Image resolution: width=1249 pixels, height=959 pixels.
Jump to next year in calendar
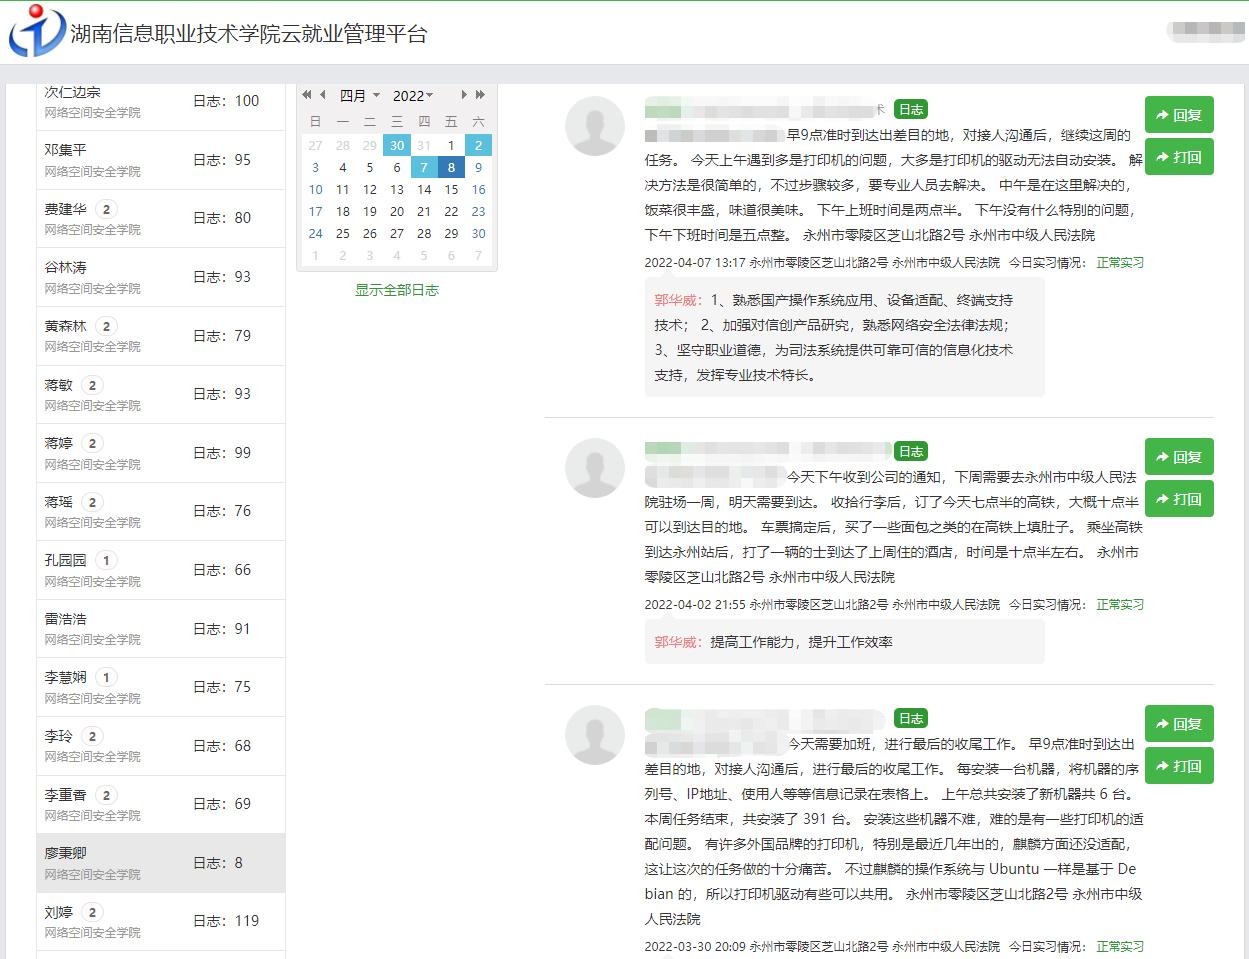(480, 95)
